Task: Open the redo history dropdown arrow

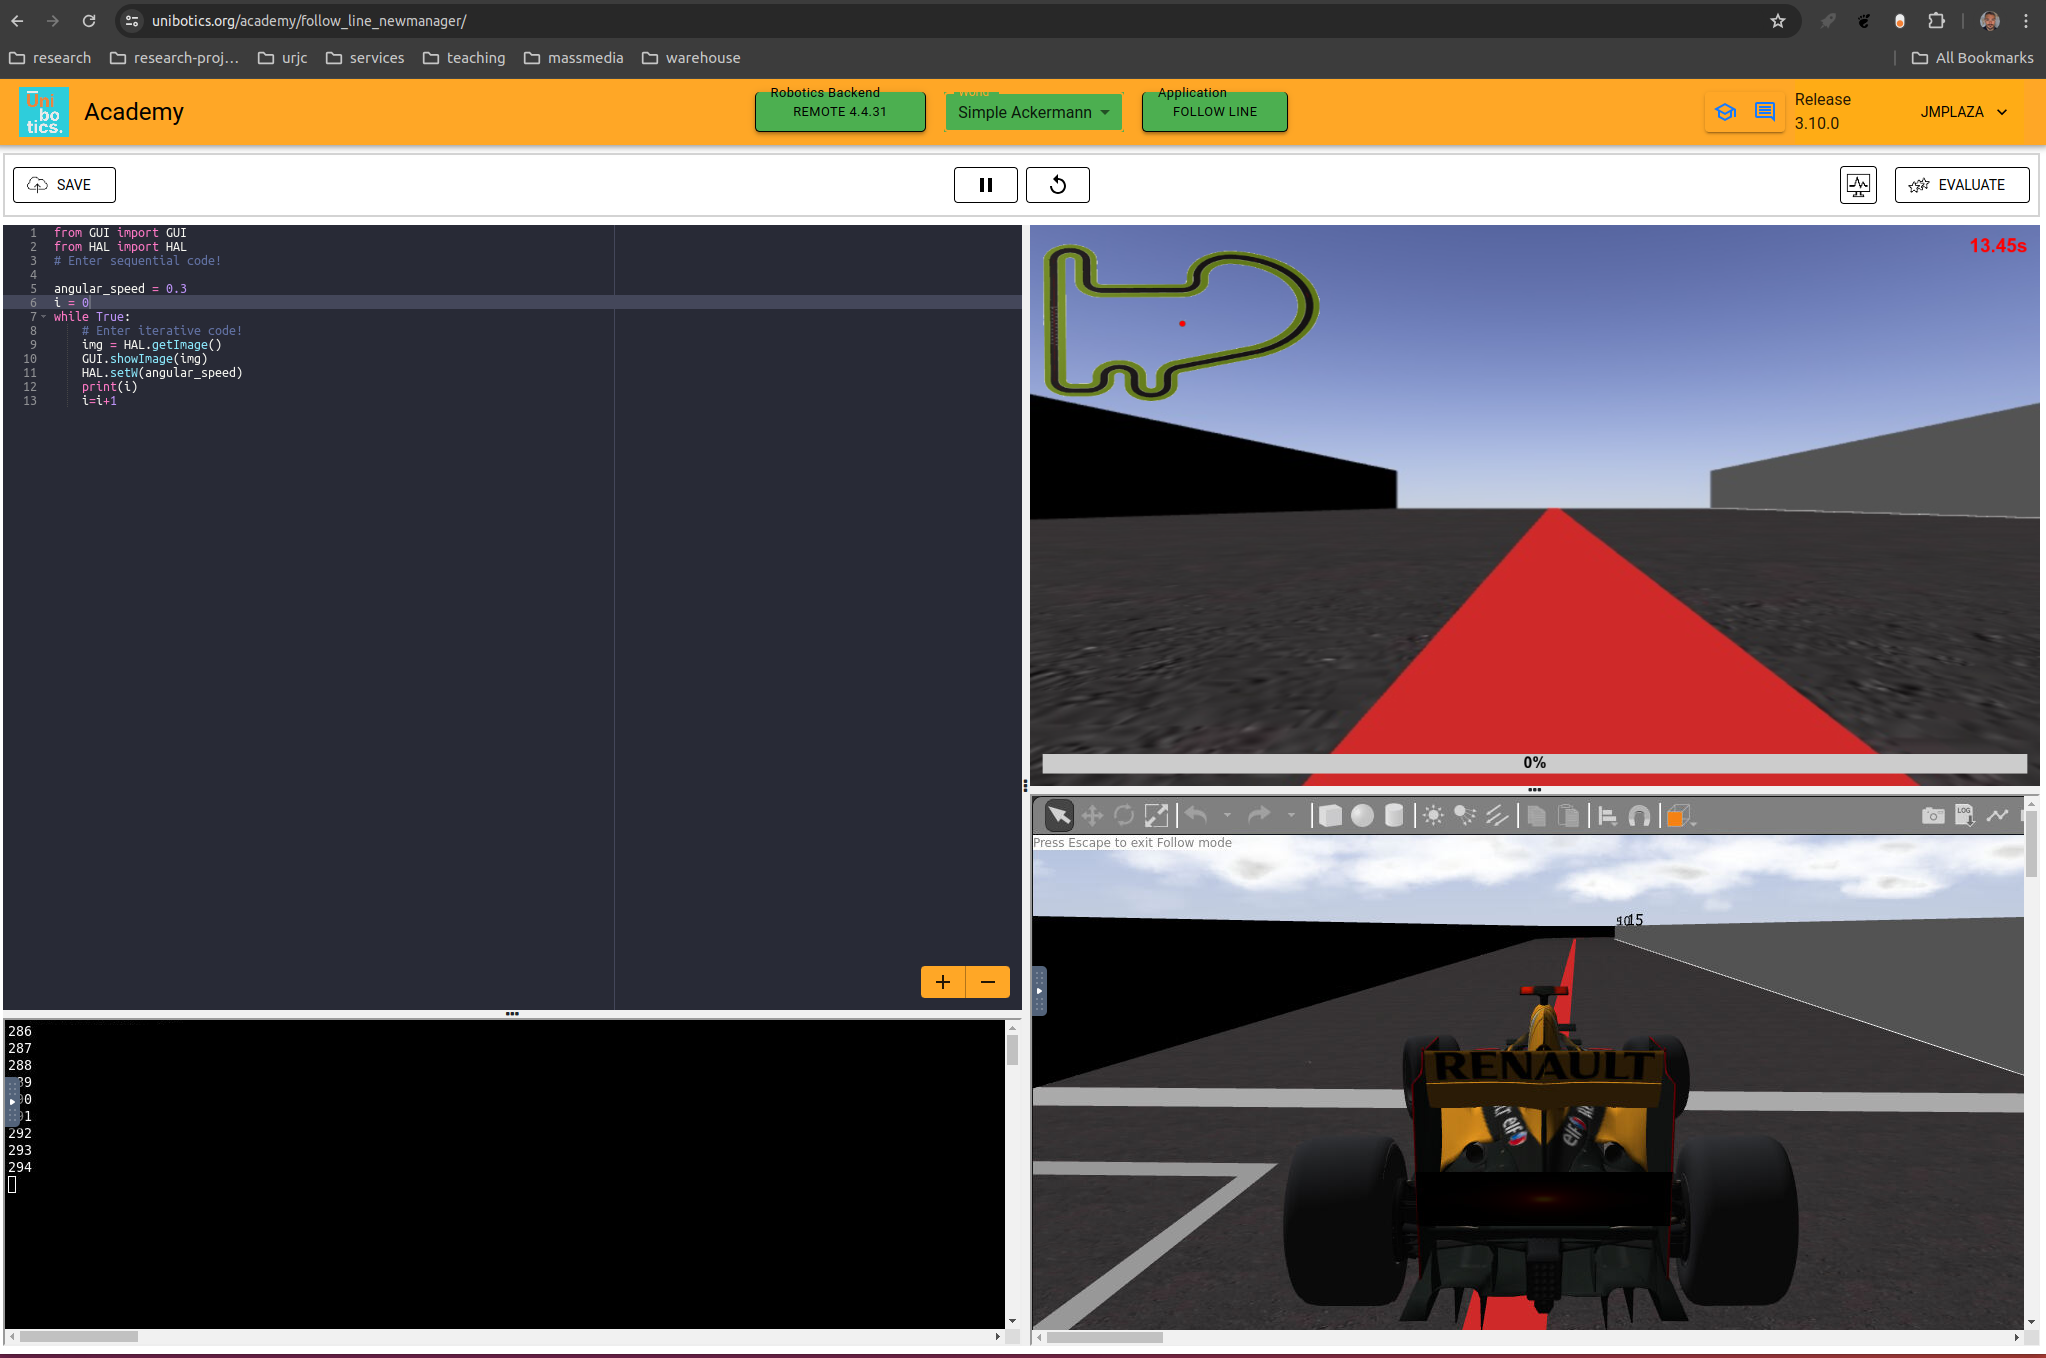Action: tap(1291, 815)
